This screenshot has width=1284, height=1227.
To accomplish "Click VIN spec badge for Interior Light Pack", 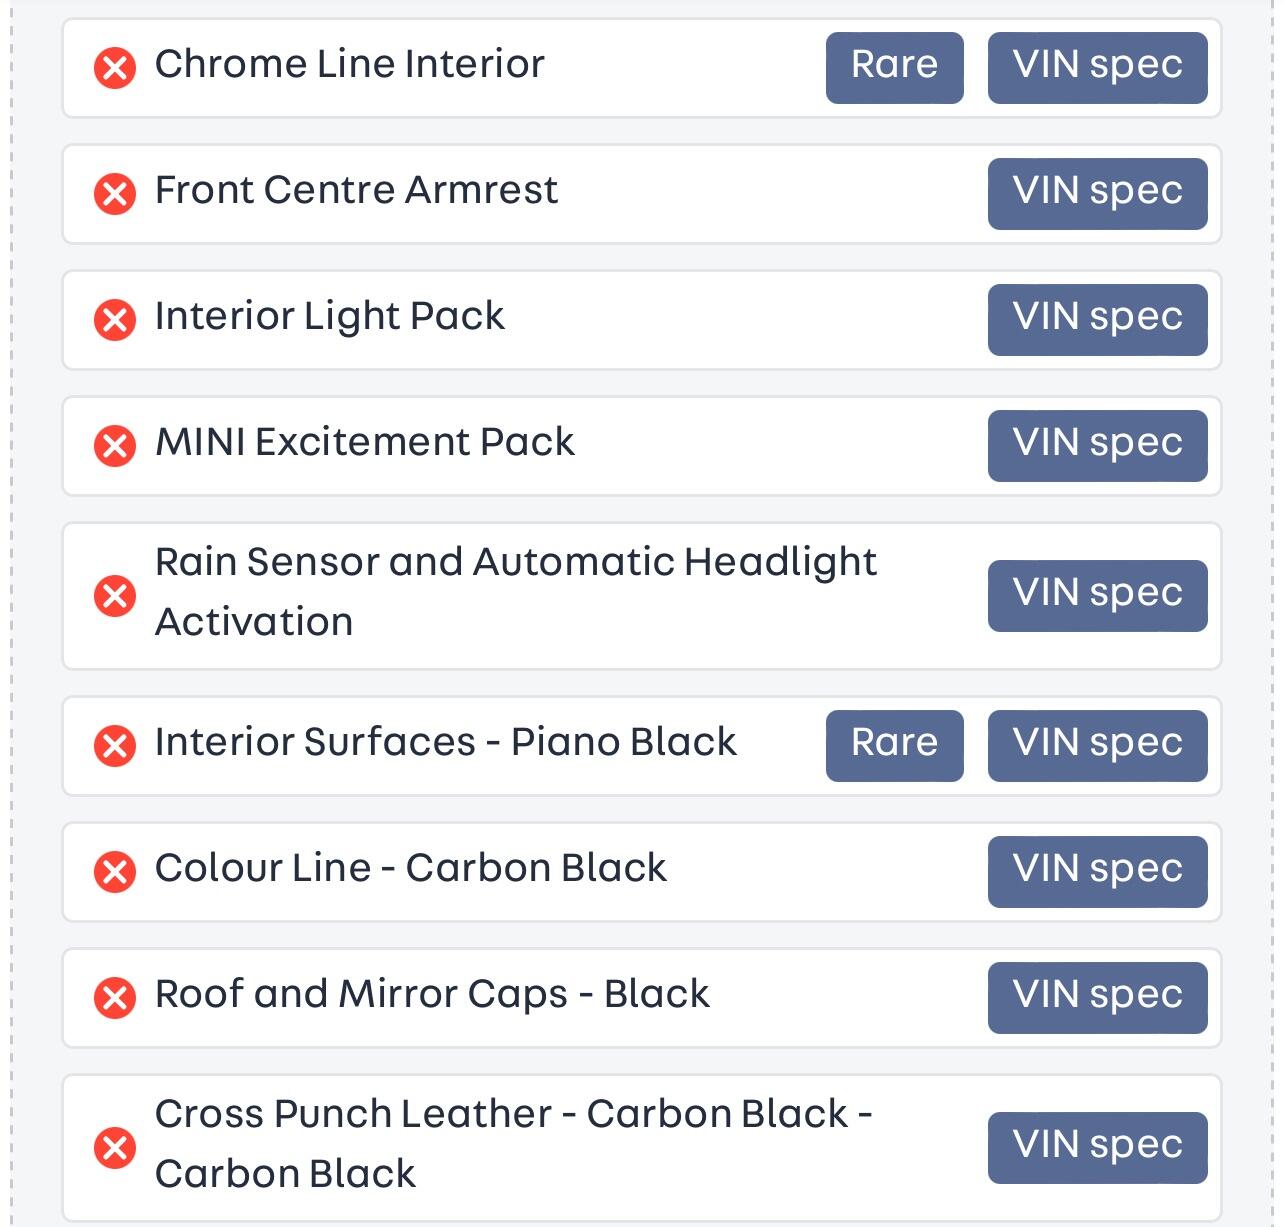I will tap(1097, 319).
